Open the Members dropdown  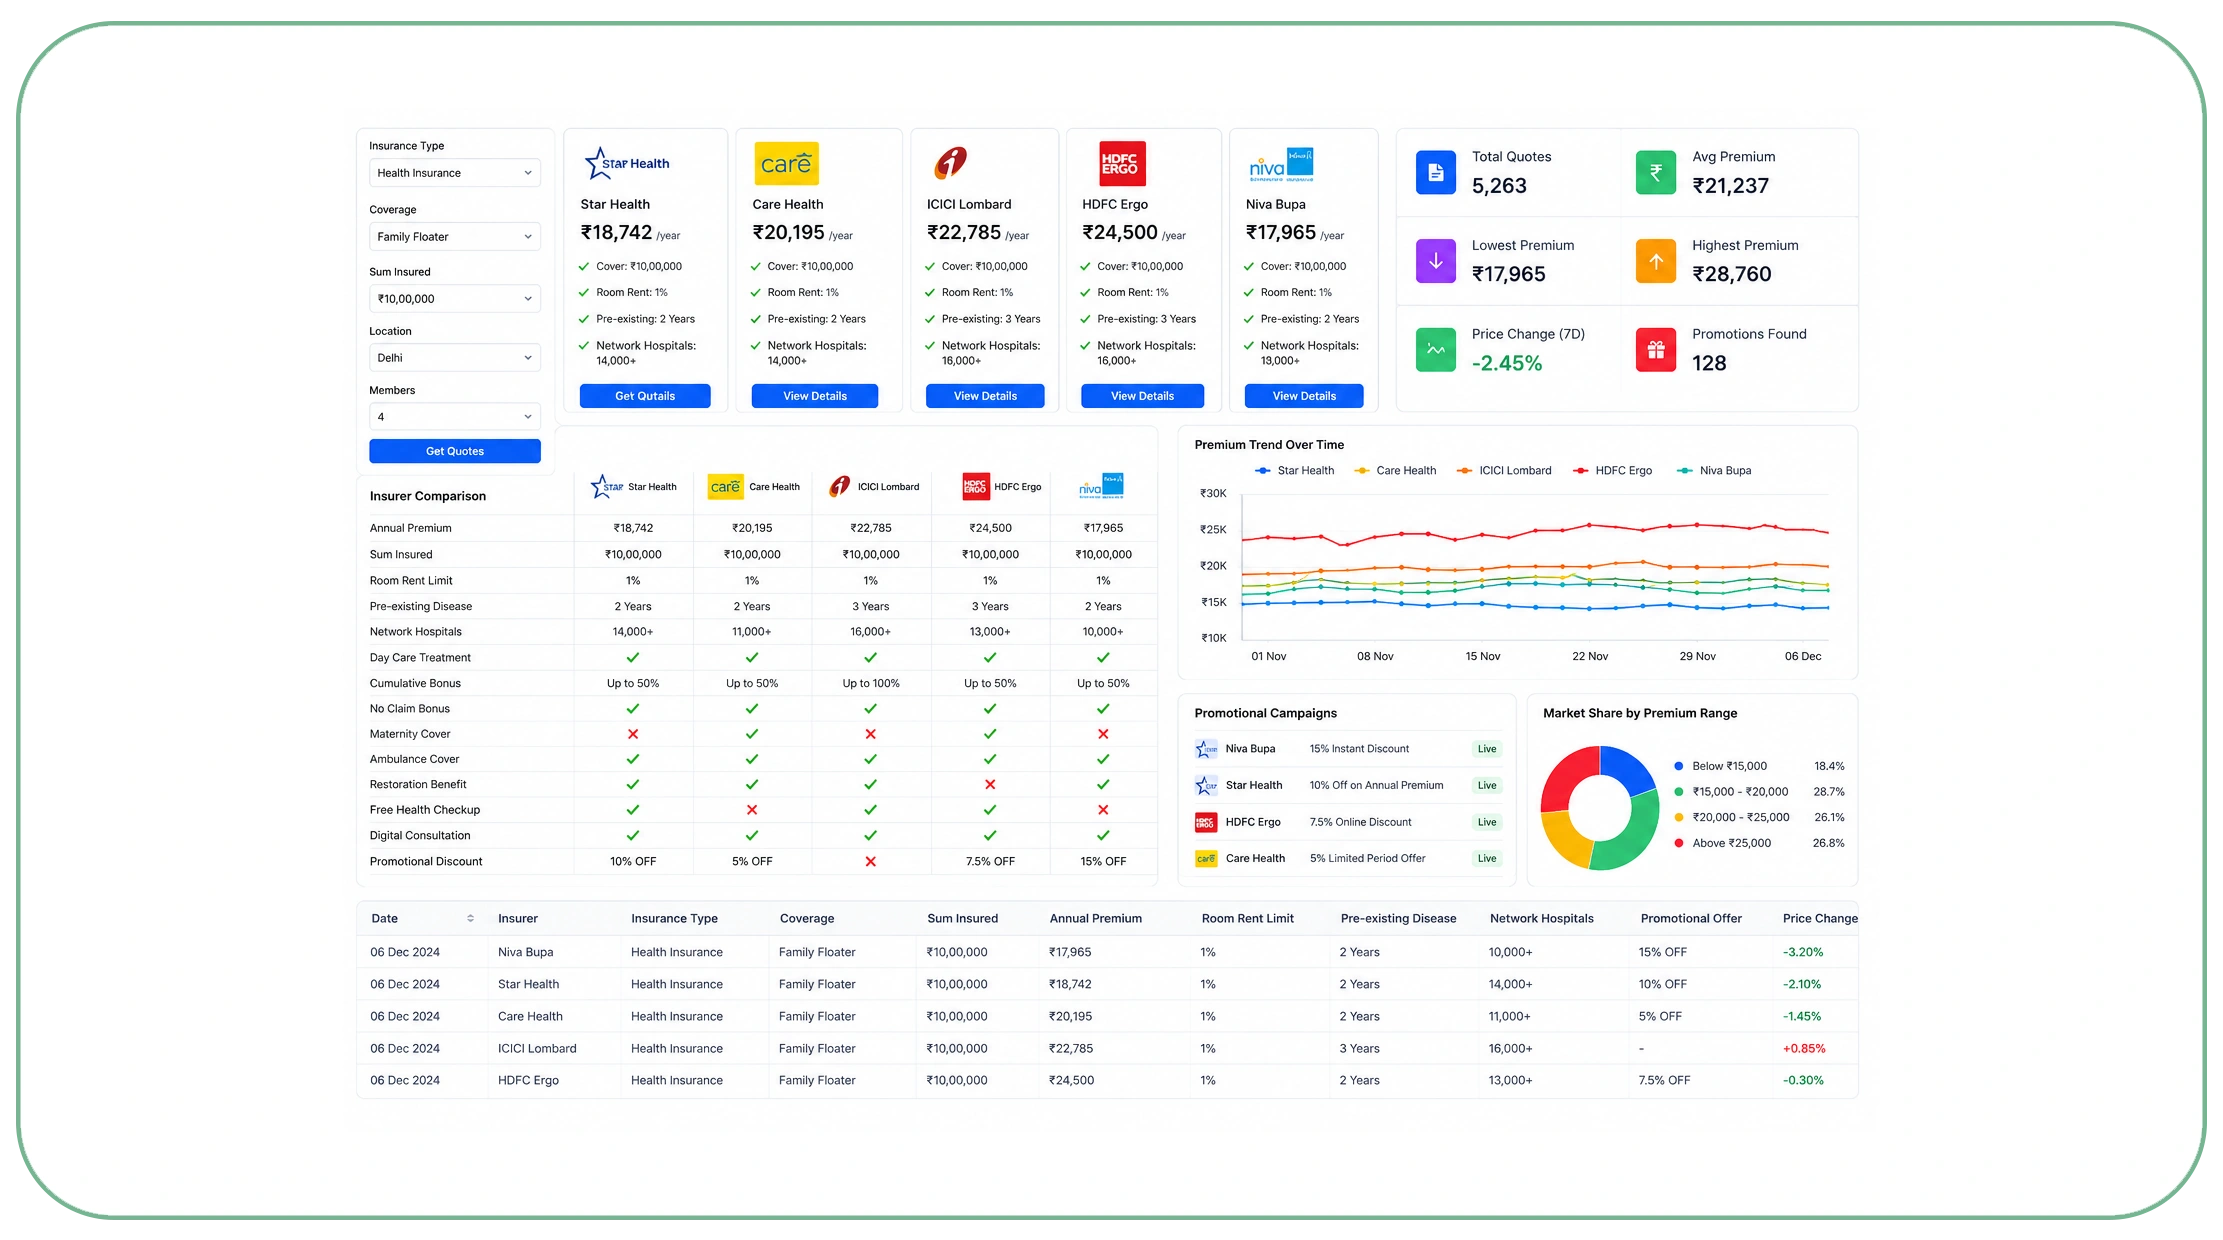(455, 417)
